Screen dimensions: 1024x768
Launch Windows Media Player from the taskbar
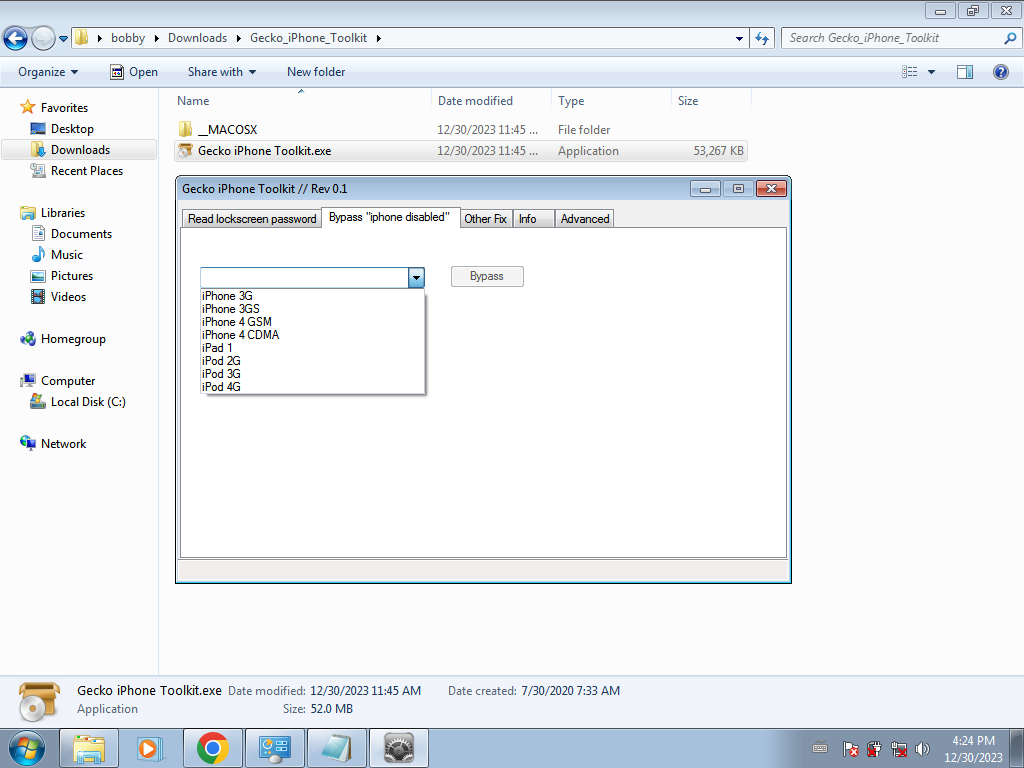150,748
